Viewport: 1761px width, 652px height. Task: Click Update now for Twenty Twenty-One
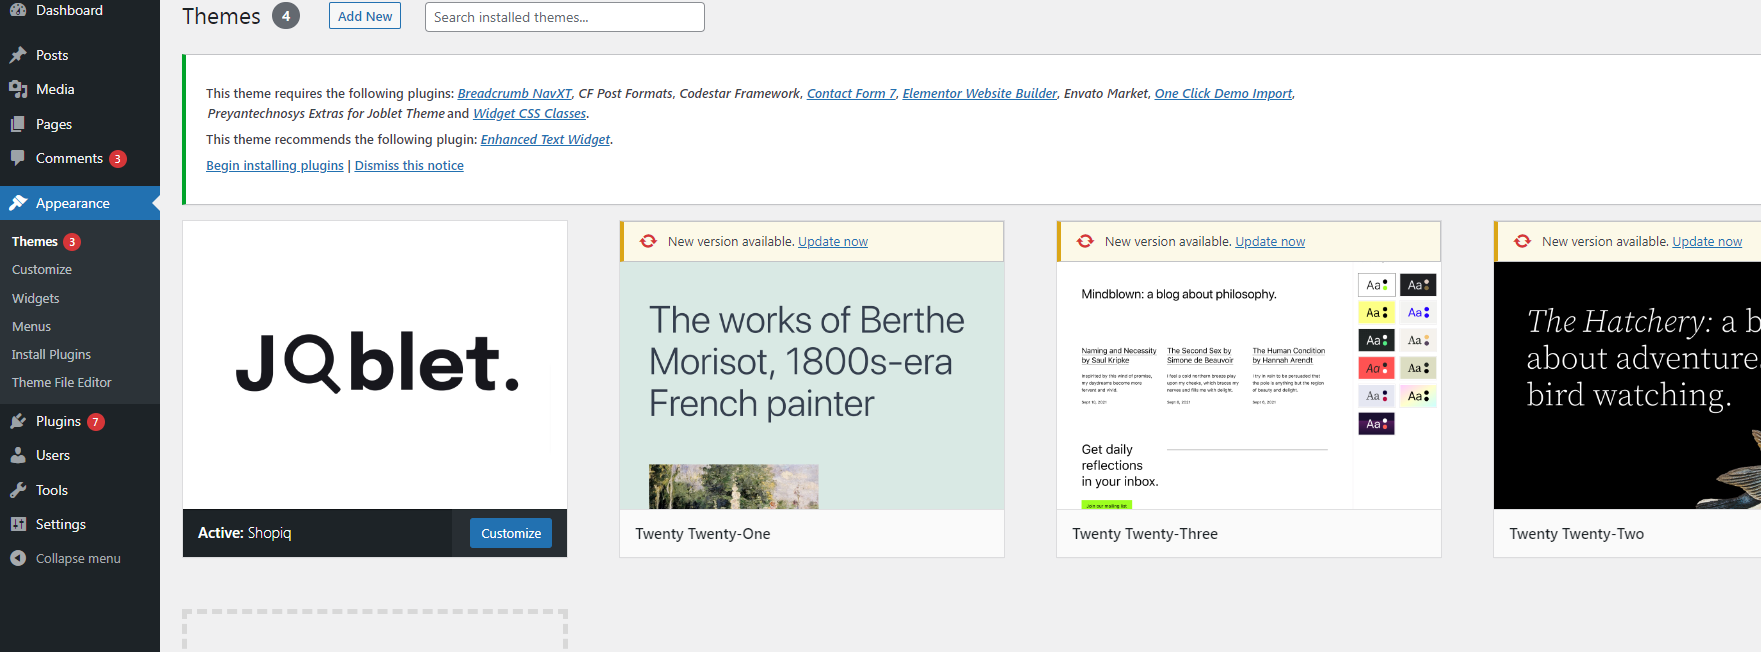(833, 241)
